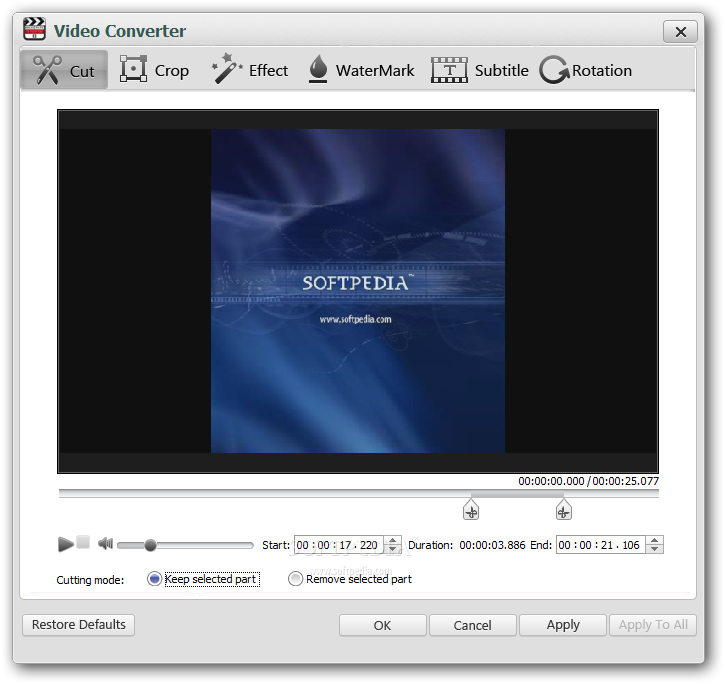Screen dimensions: 725x684
Task: Switch to the Subtitle tab label
Action: pyautogui.click(x=502, y=70)
